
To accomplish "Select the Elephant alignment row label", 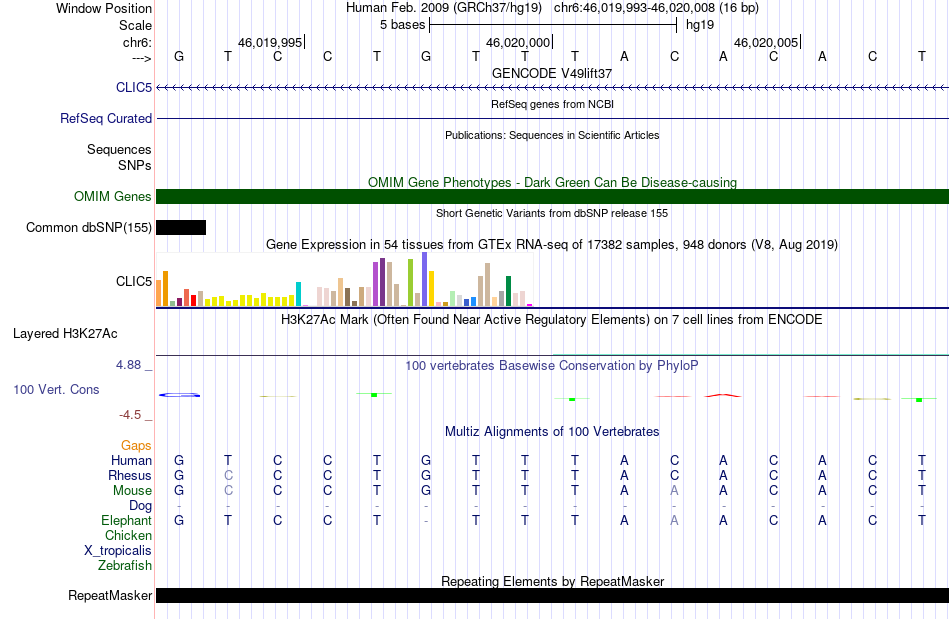I will tap(126, 520).
